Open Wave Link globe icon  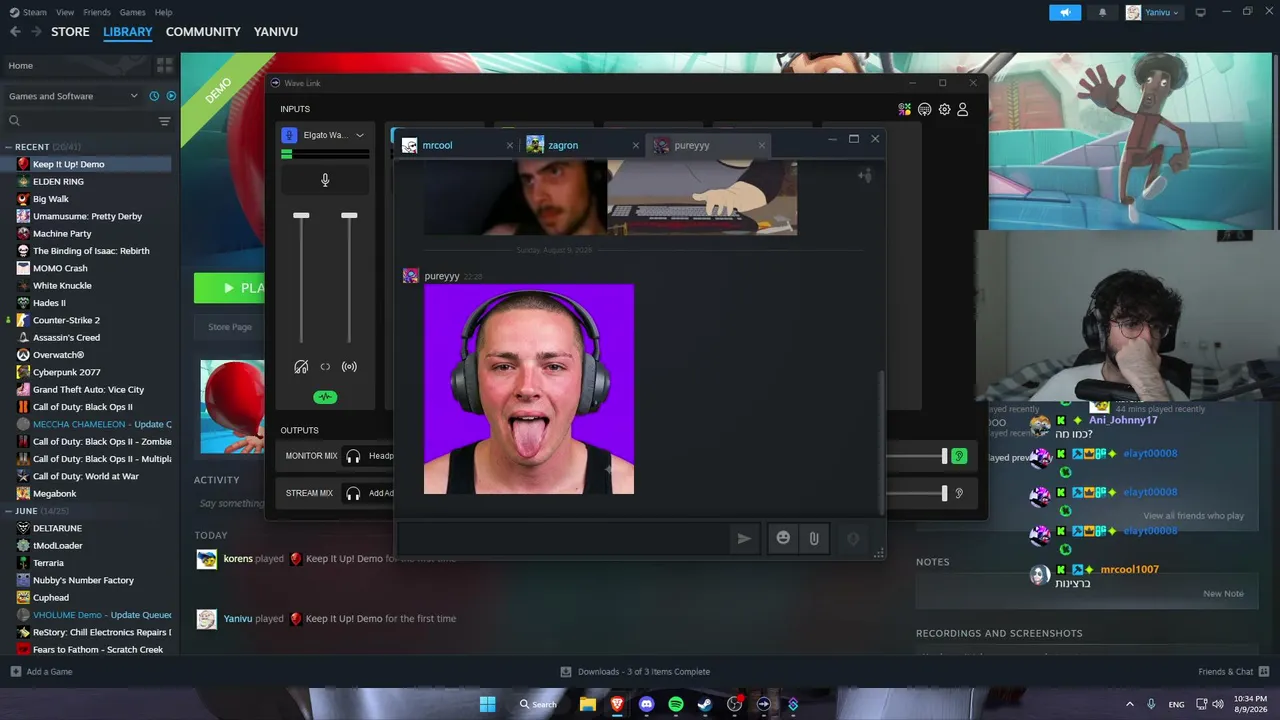point(925,109)
